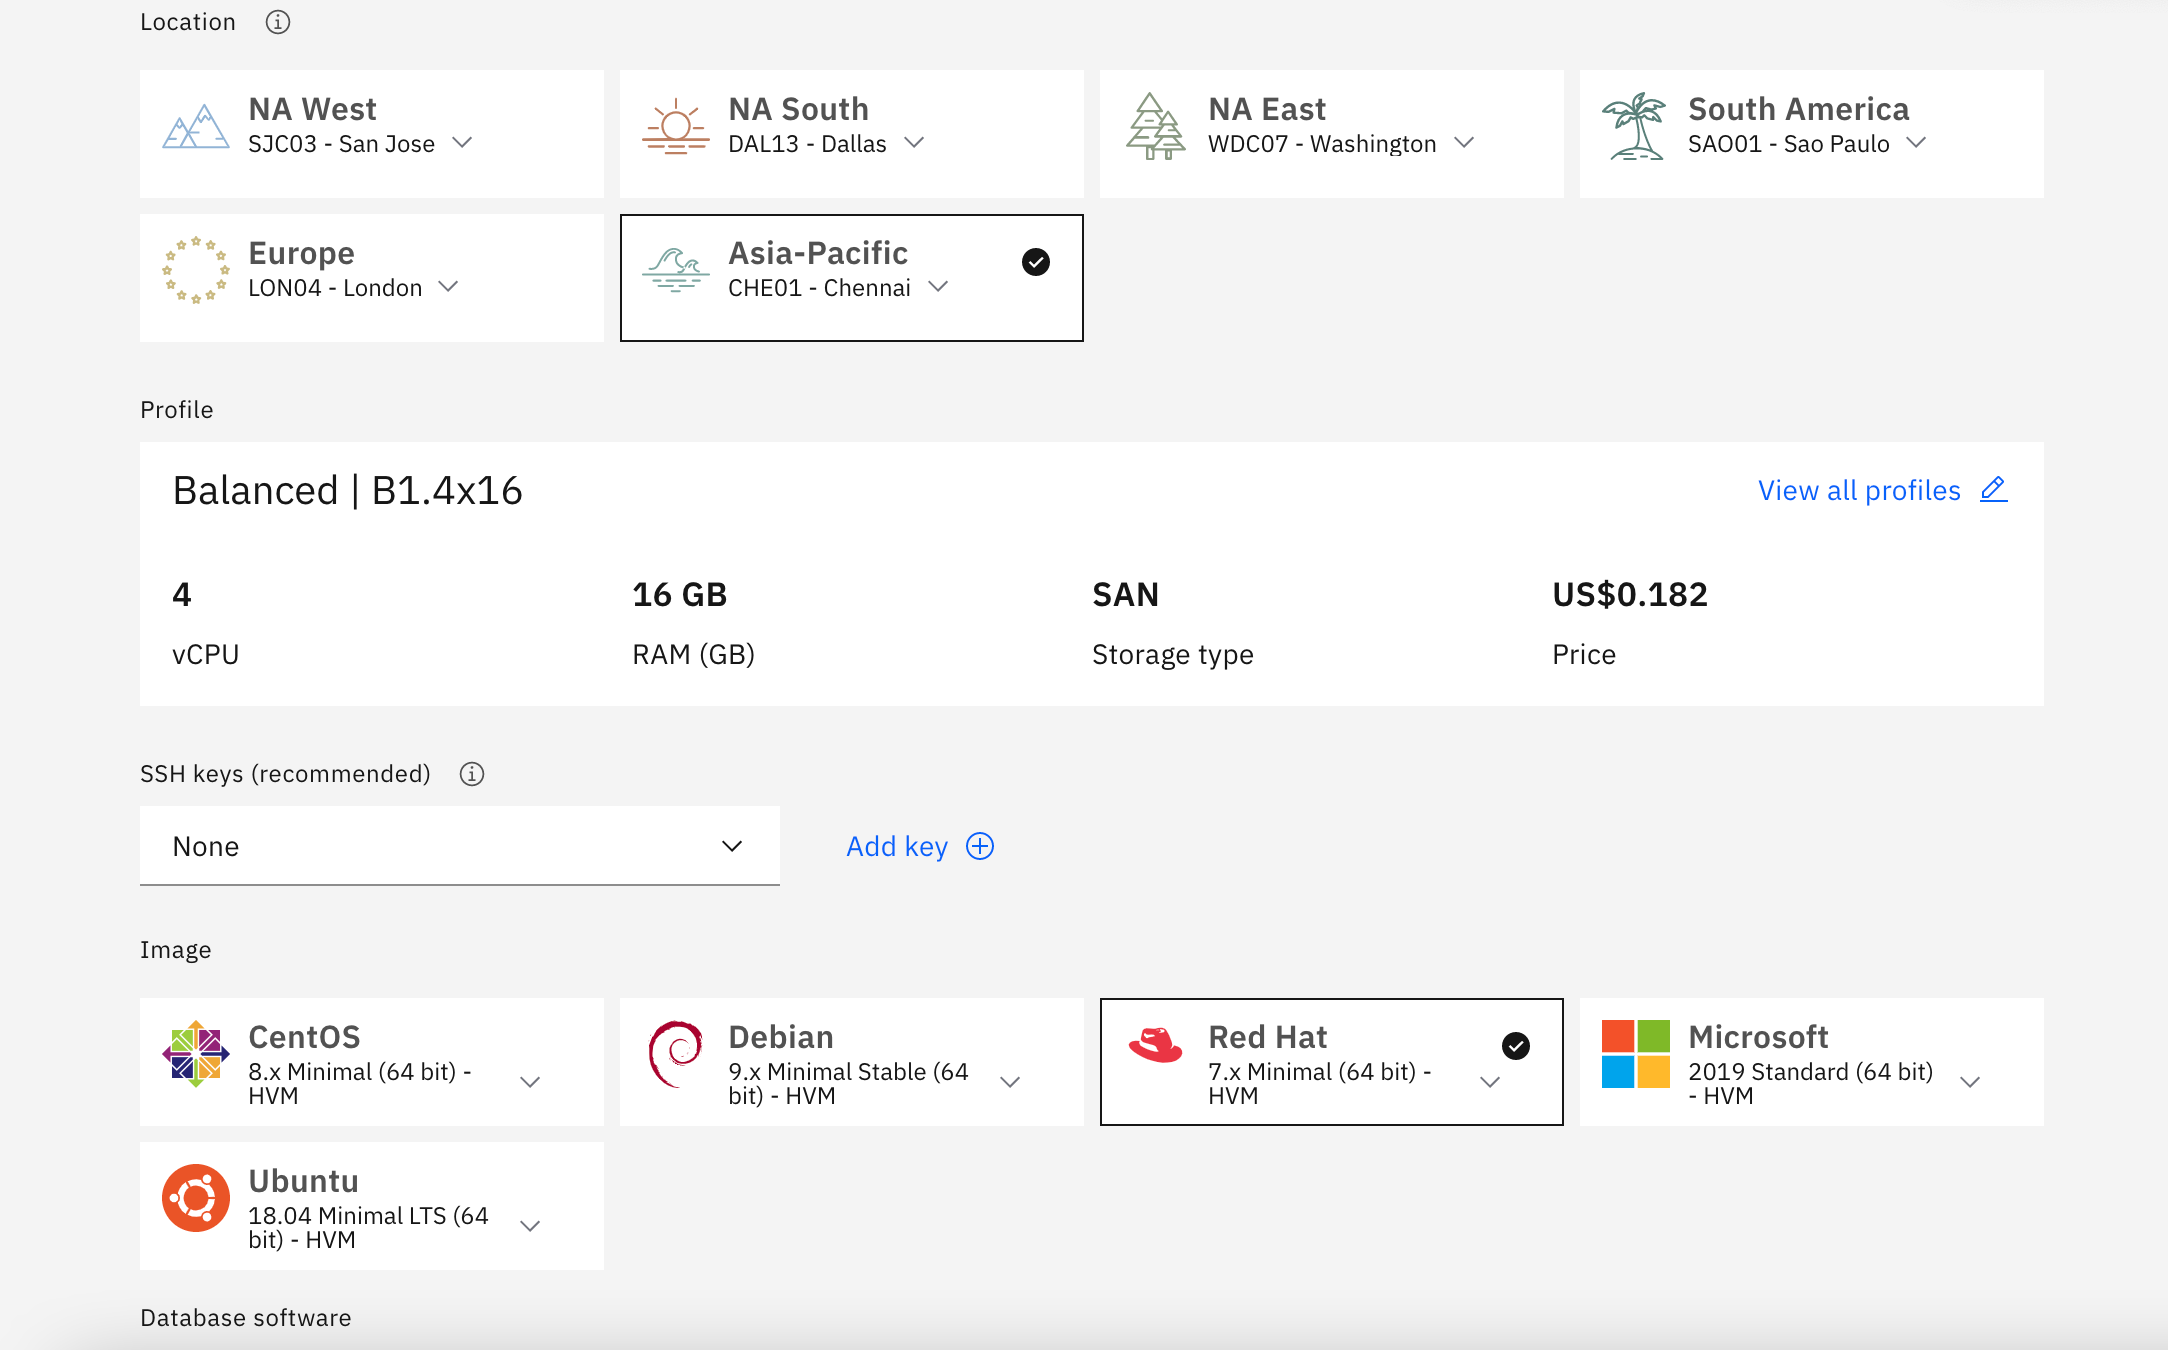This screenshot has width=2168, height=1350.
Task: Click the Red Hat selected checkmark
Action: 1515,1046
